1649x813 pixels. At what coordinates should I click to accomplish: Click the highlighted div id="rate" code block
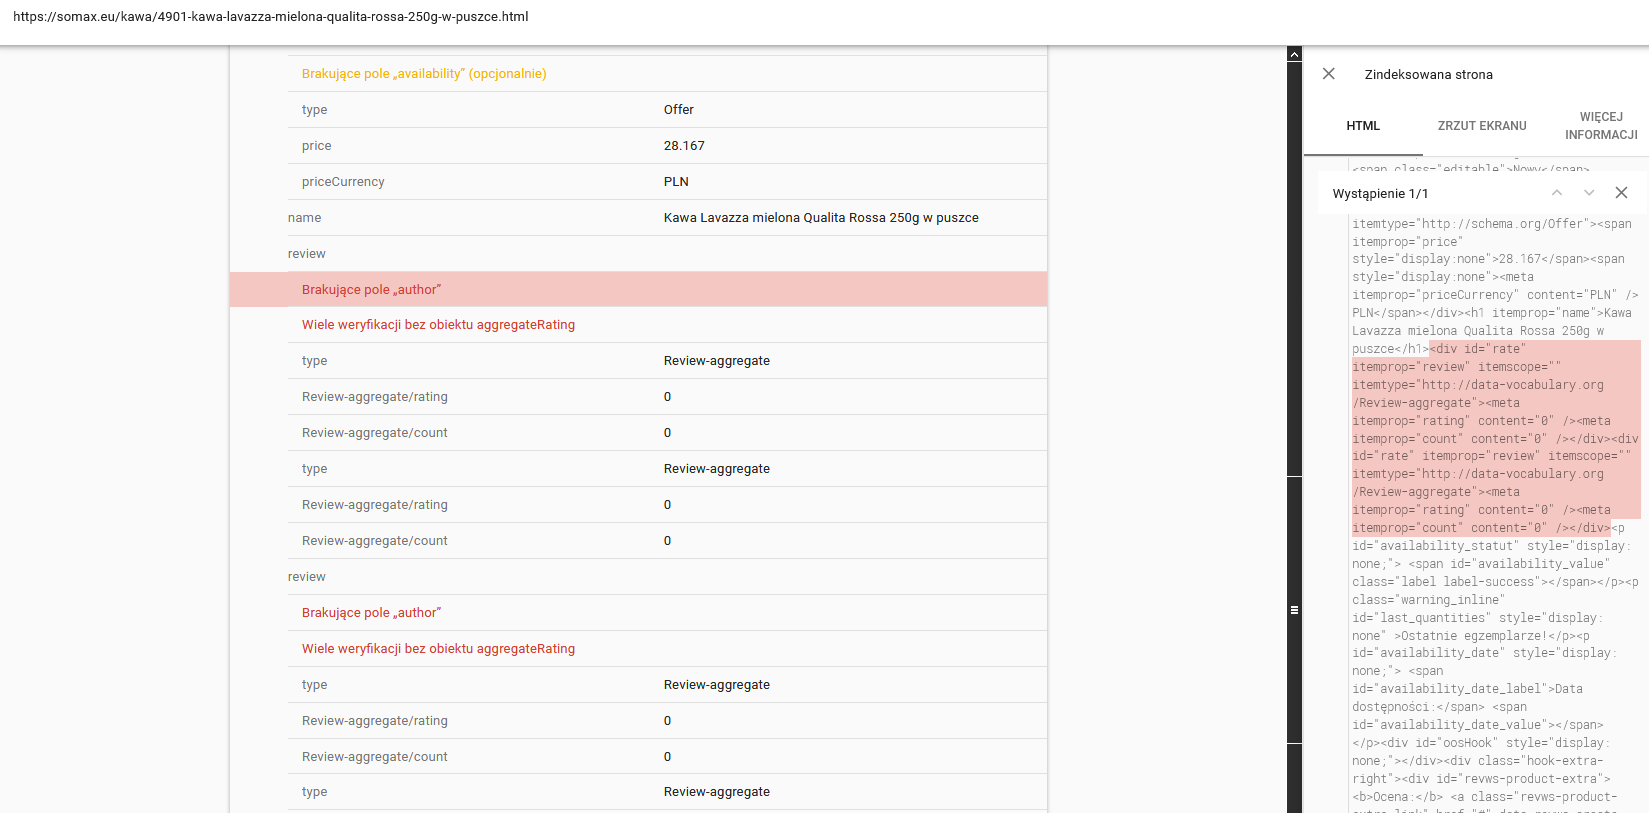point(1496,438)
